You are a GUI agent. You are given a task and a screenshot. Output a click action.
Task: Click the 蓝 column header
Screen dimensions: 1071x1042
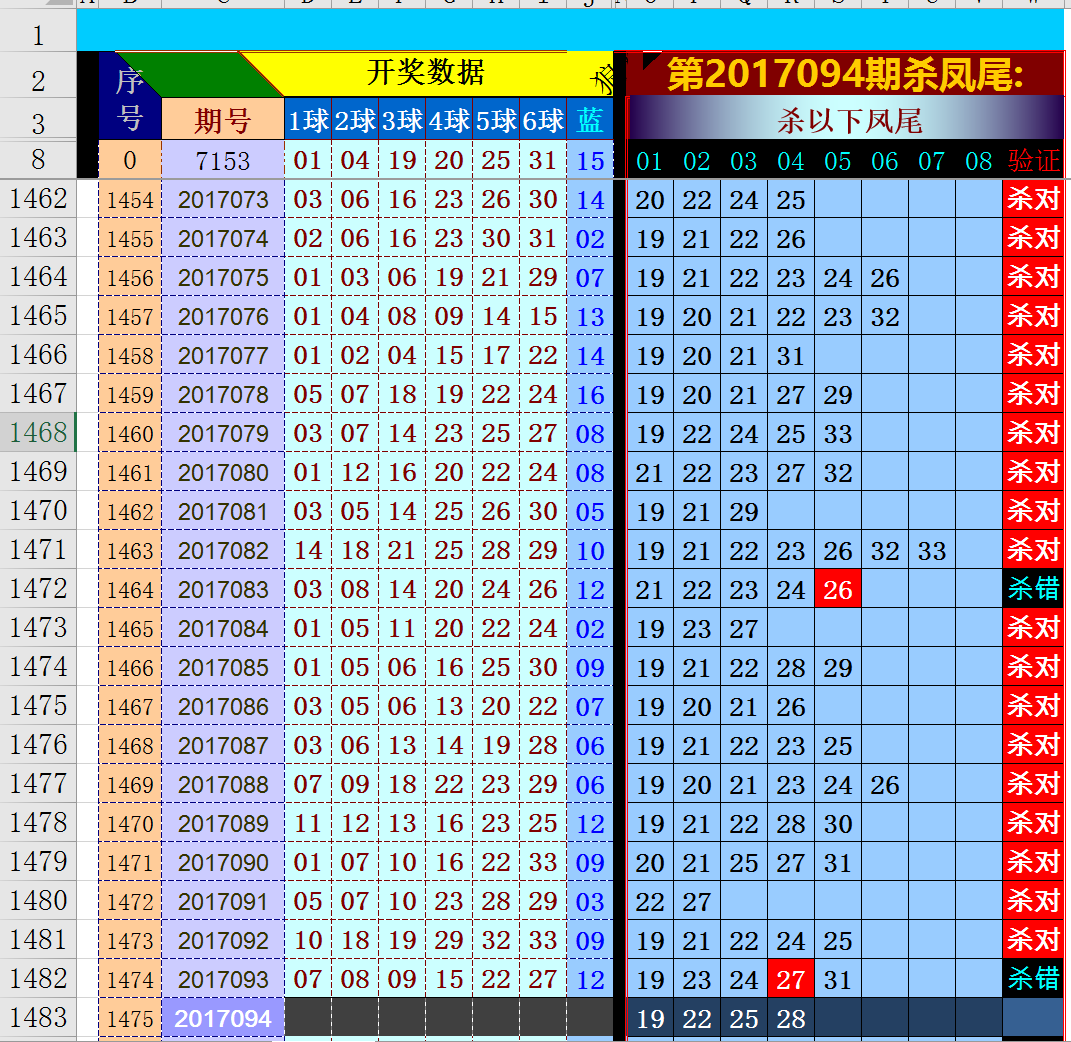click(590, 119)
